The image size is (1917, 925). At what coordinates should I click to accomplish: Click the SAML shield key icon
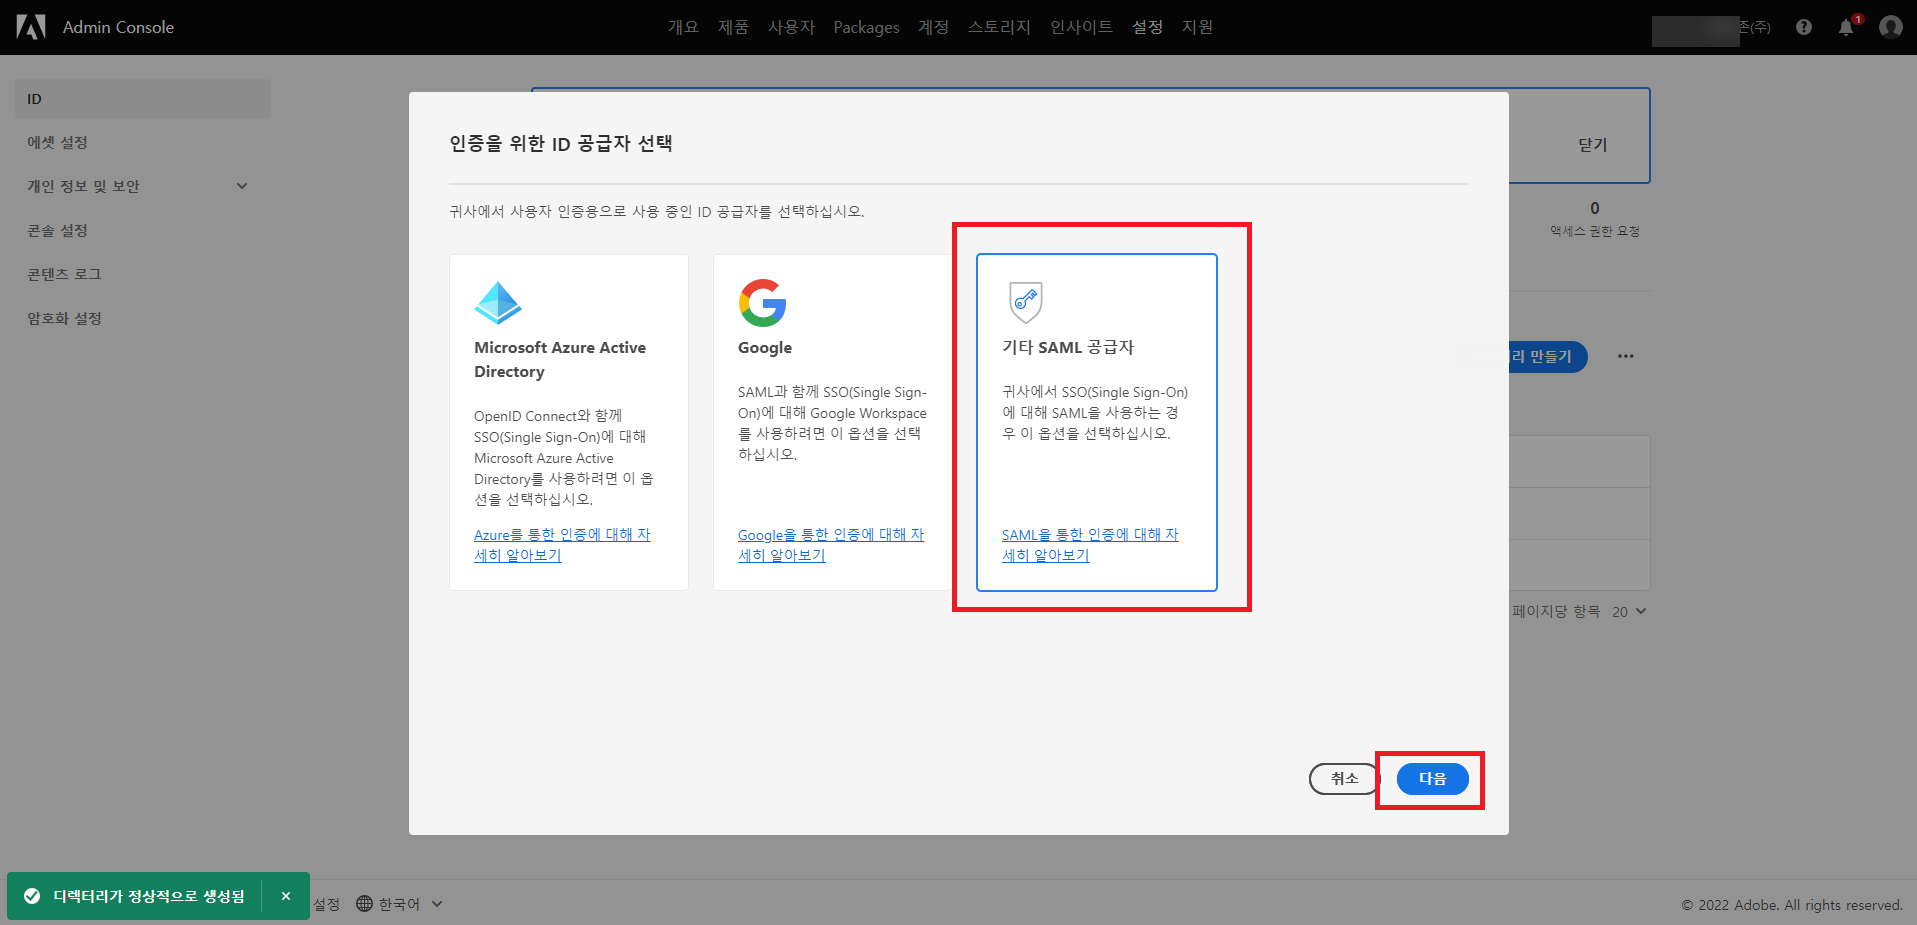[x=1026, y=302]
